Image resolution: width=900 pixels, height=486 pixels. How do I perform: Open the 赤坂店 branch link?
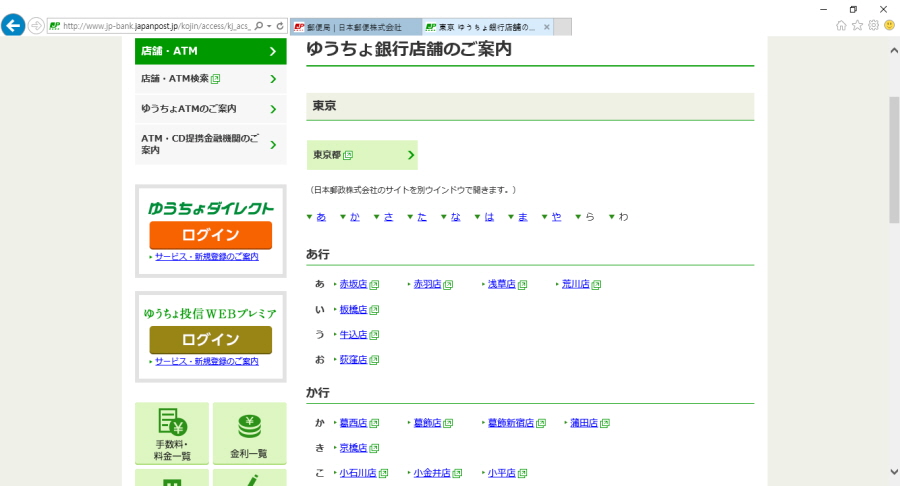coord(353,284)
